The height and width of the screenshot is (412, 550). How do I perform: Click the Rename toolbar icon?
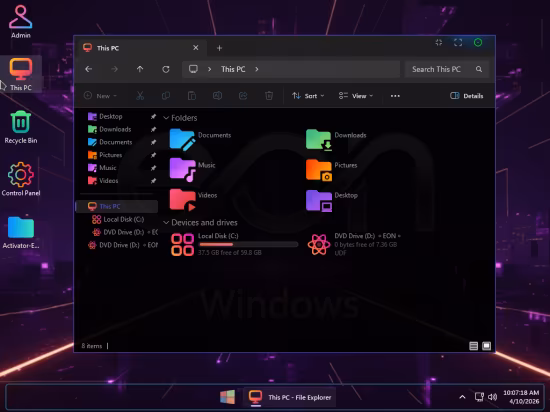tap(217, 95)
